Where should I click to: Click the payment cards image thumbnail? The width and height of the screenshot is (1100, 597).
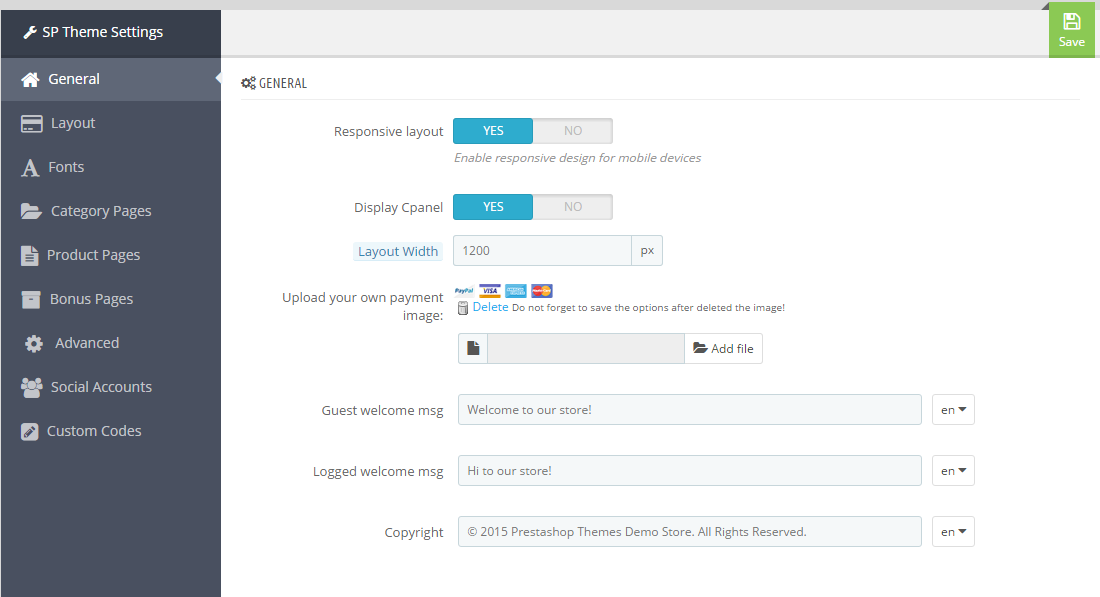504,290
